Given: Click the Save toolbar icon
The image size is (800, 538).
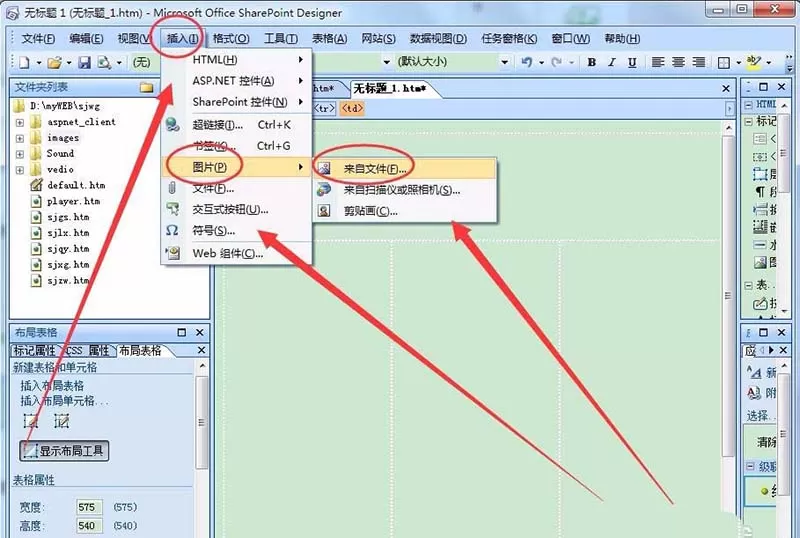Looking at the screenshot, I should pos(84,62).
